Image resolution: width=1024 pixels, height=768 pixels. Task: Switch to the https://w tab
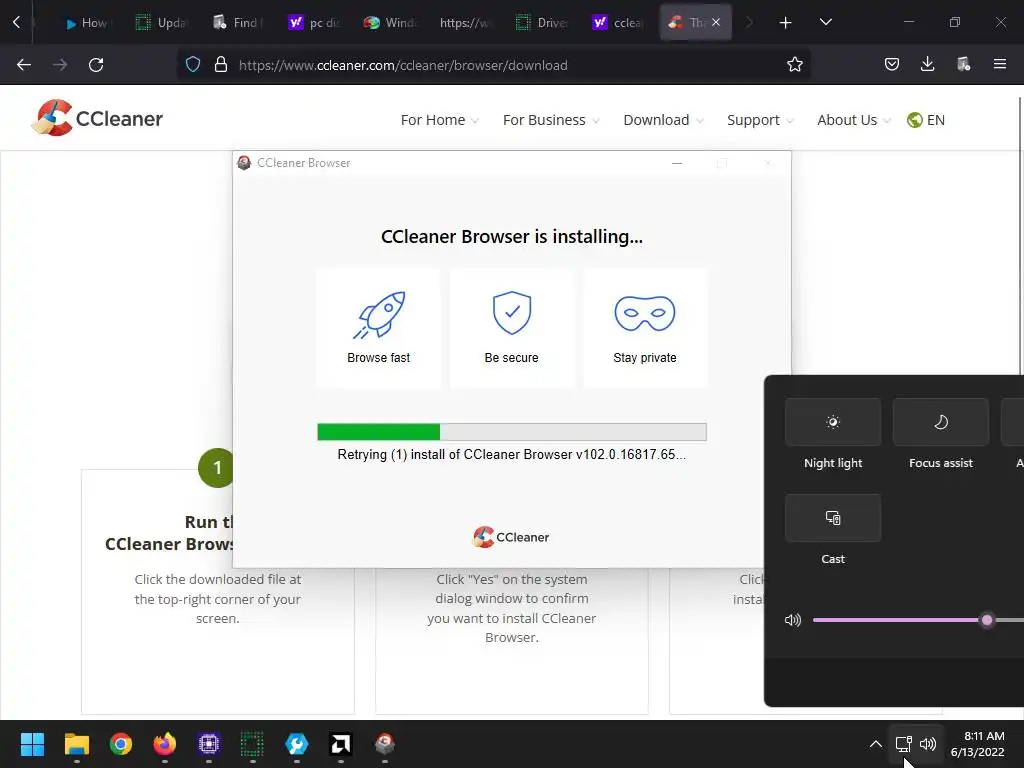pyautogui.click(x=466, y=23)
